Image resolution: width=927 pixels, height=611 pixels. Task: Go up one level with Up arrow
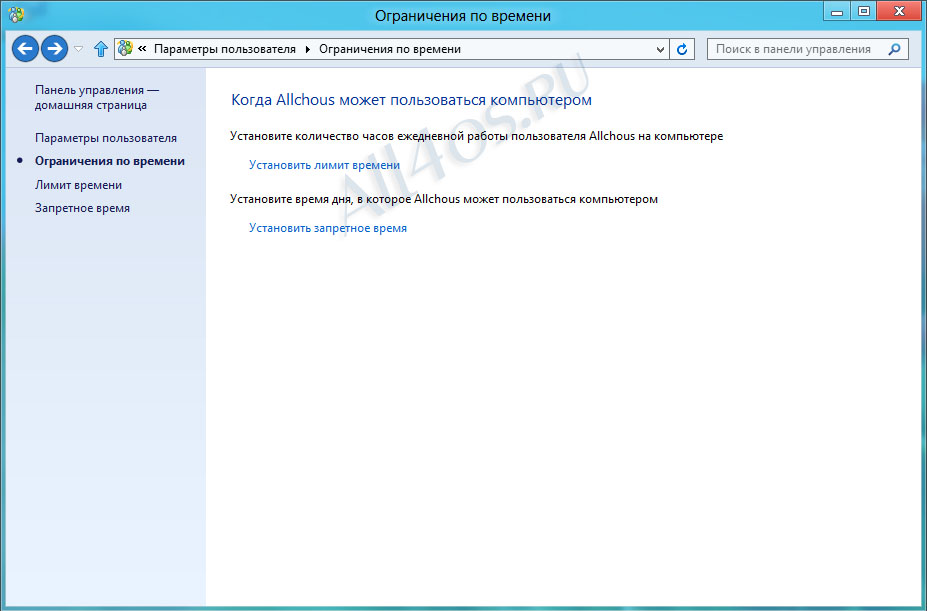pos(101,49)
